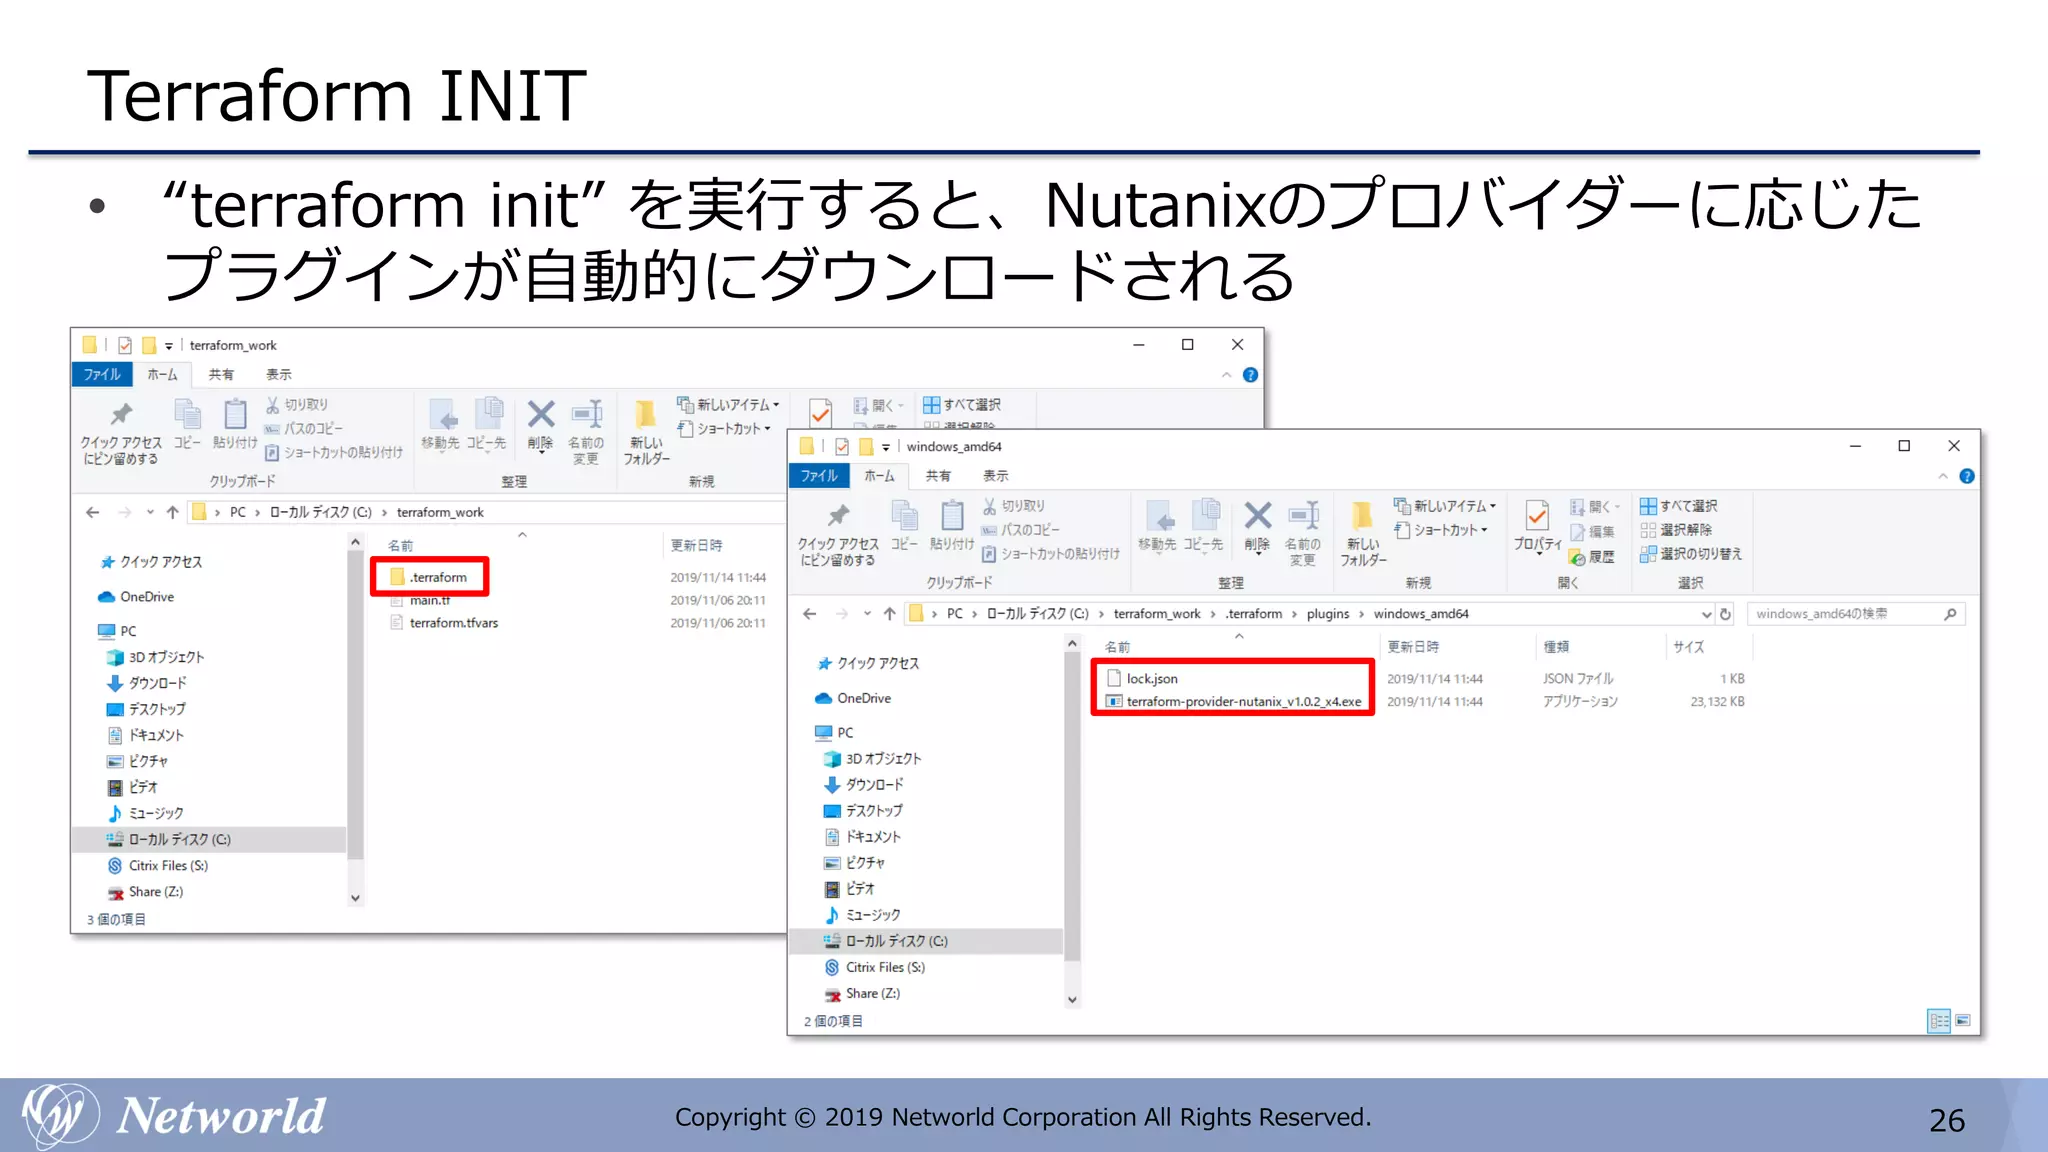Switch to large icons view in windows_amd64

(1963, 1021)
